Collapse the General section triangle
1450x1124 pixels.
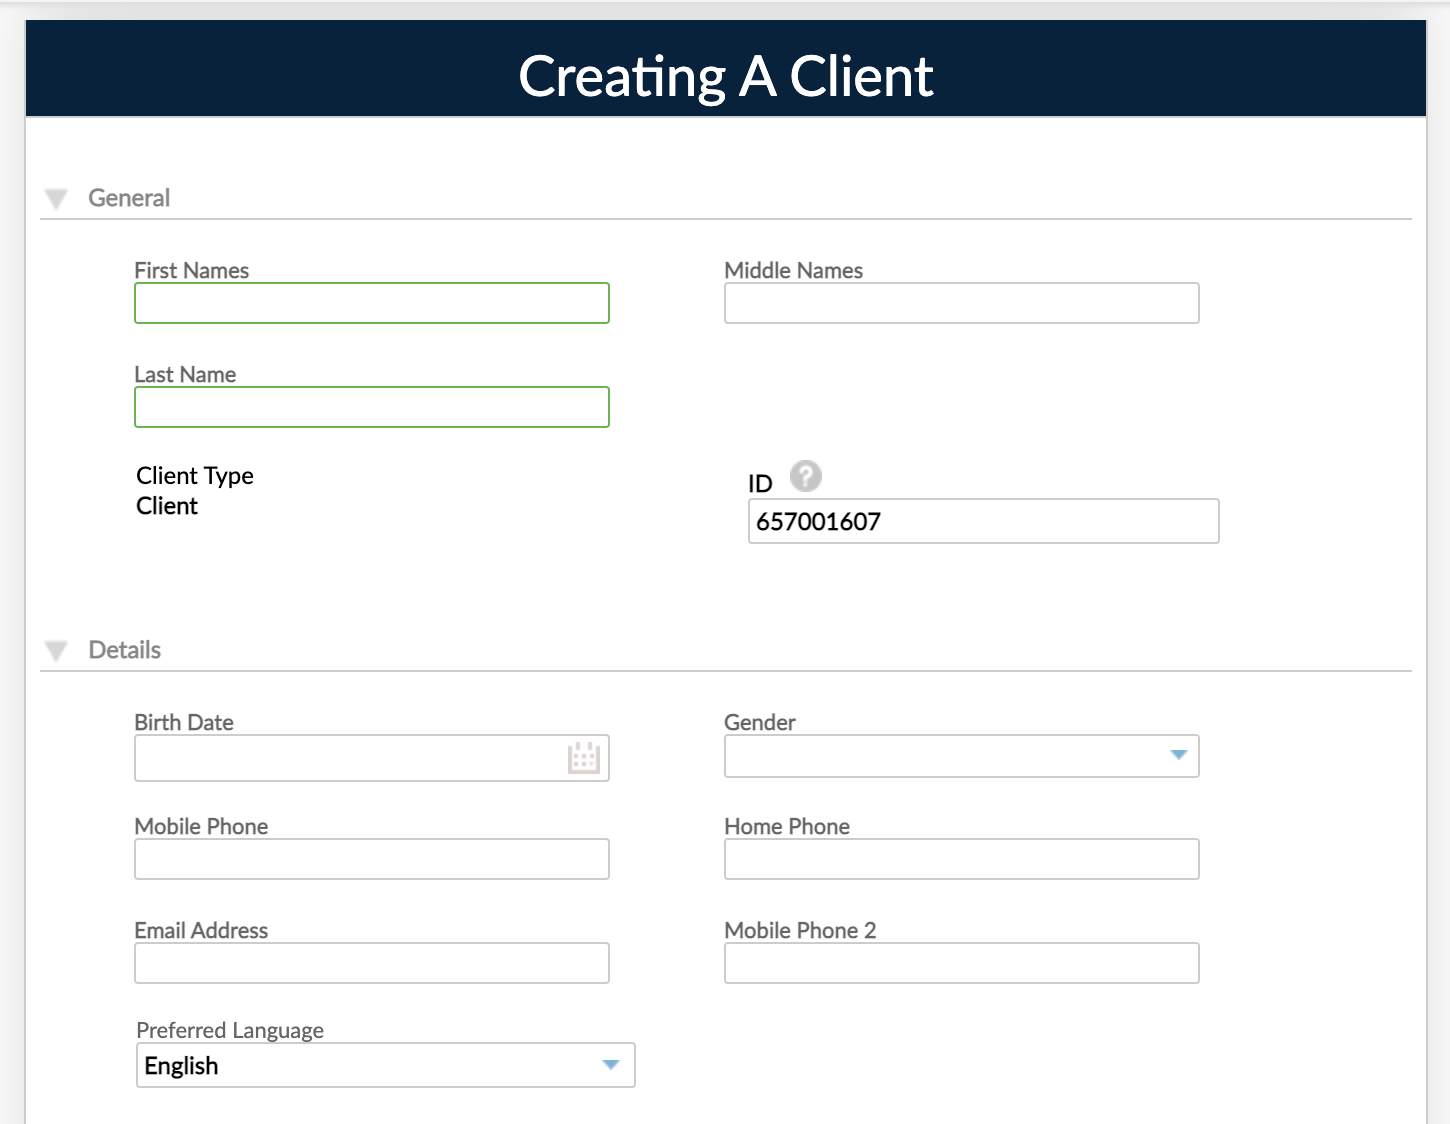pyautogui.click(x=57, y=197)
